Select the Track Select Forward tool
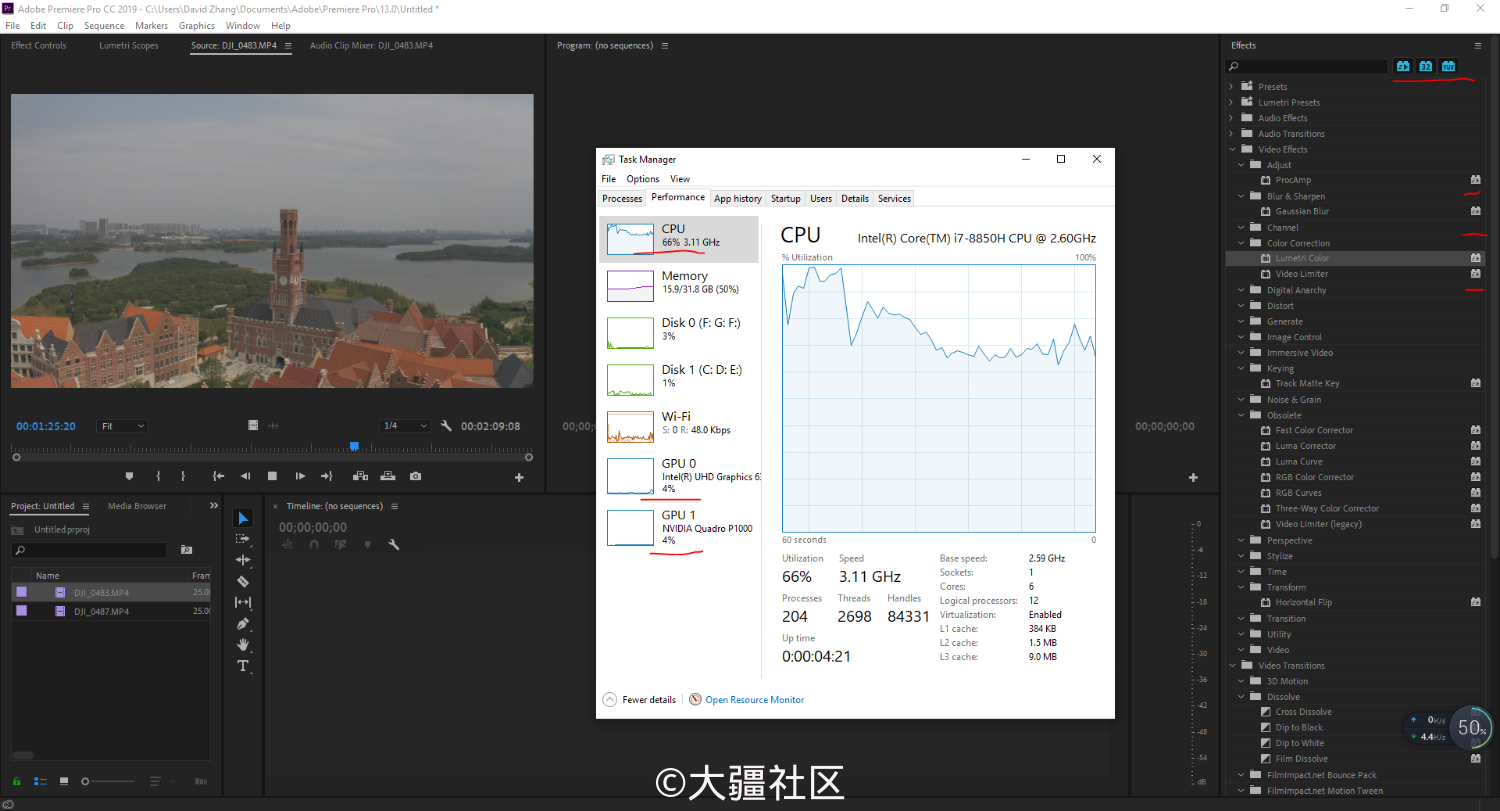 [x=243, y=539]
